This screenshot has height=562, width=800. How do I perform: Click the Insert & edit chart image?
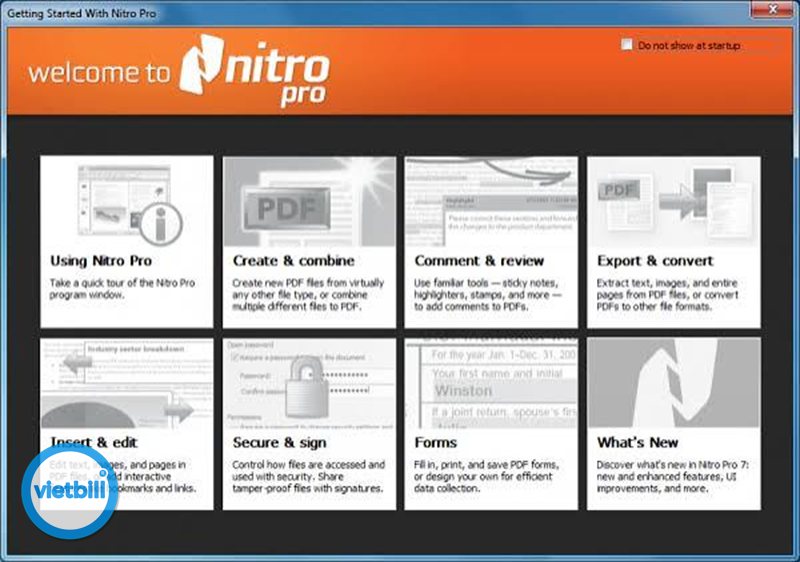127,384
